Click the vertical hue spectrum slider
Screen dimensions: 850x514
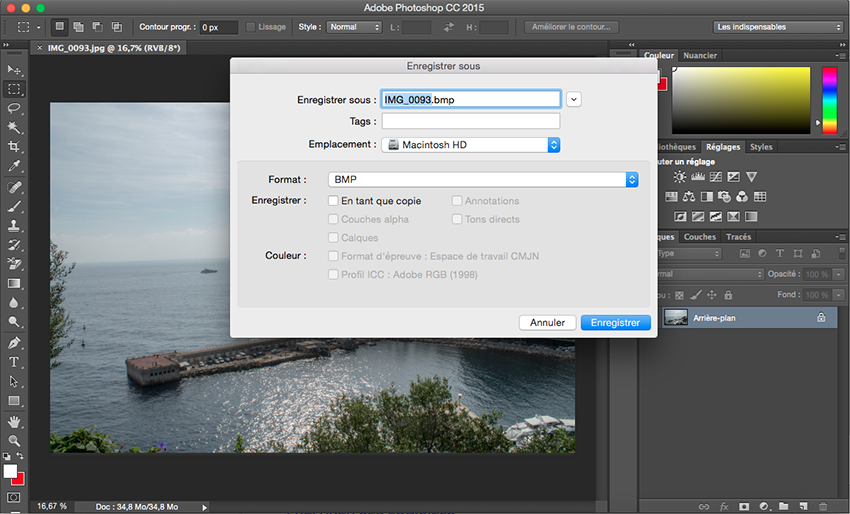[829, 100]
